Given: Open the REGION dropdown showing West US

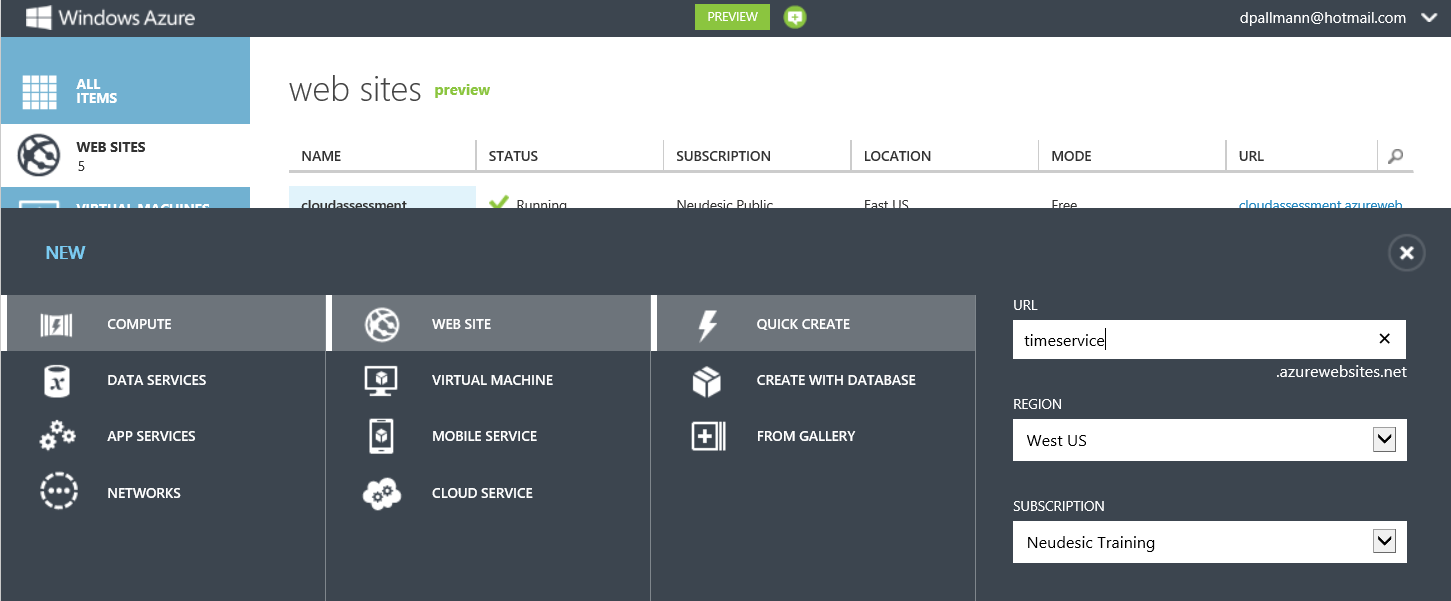Looking at the screenshot, I should 1209,440.
